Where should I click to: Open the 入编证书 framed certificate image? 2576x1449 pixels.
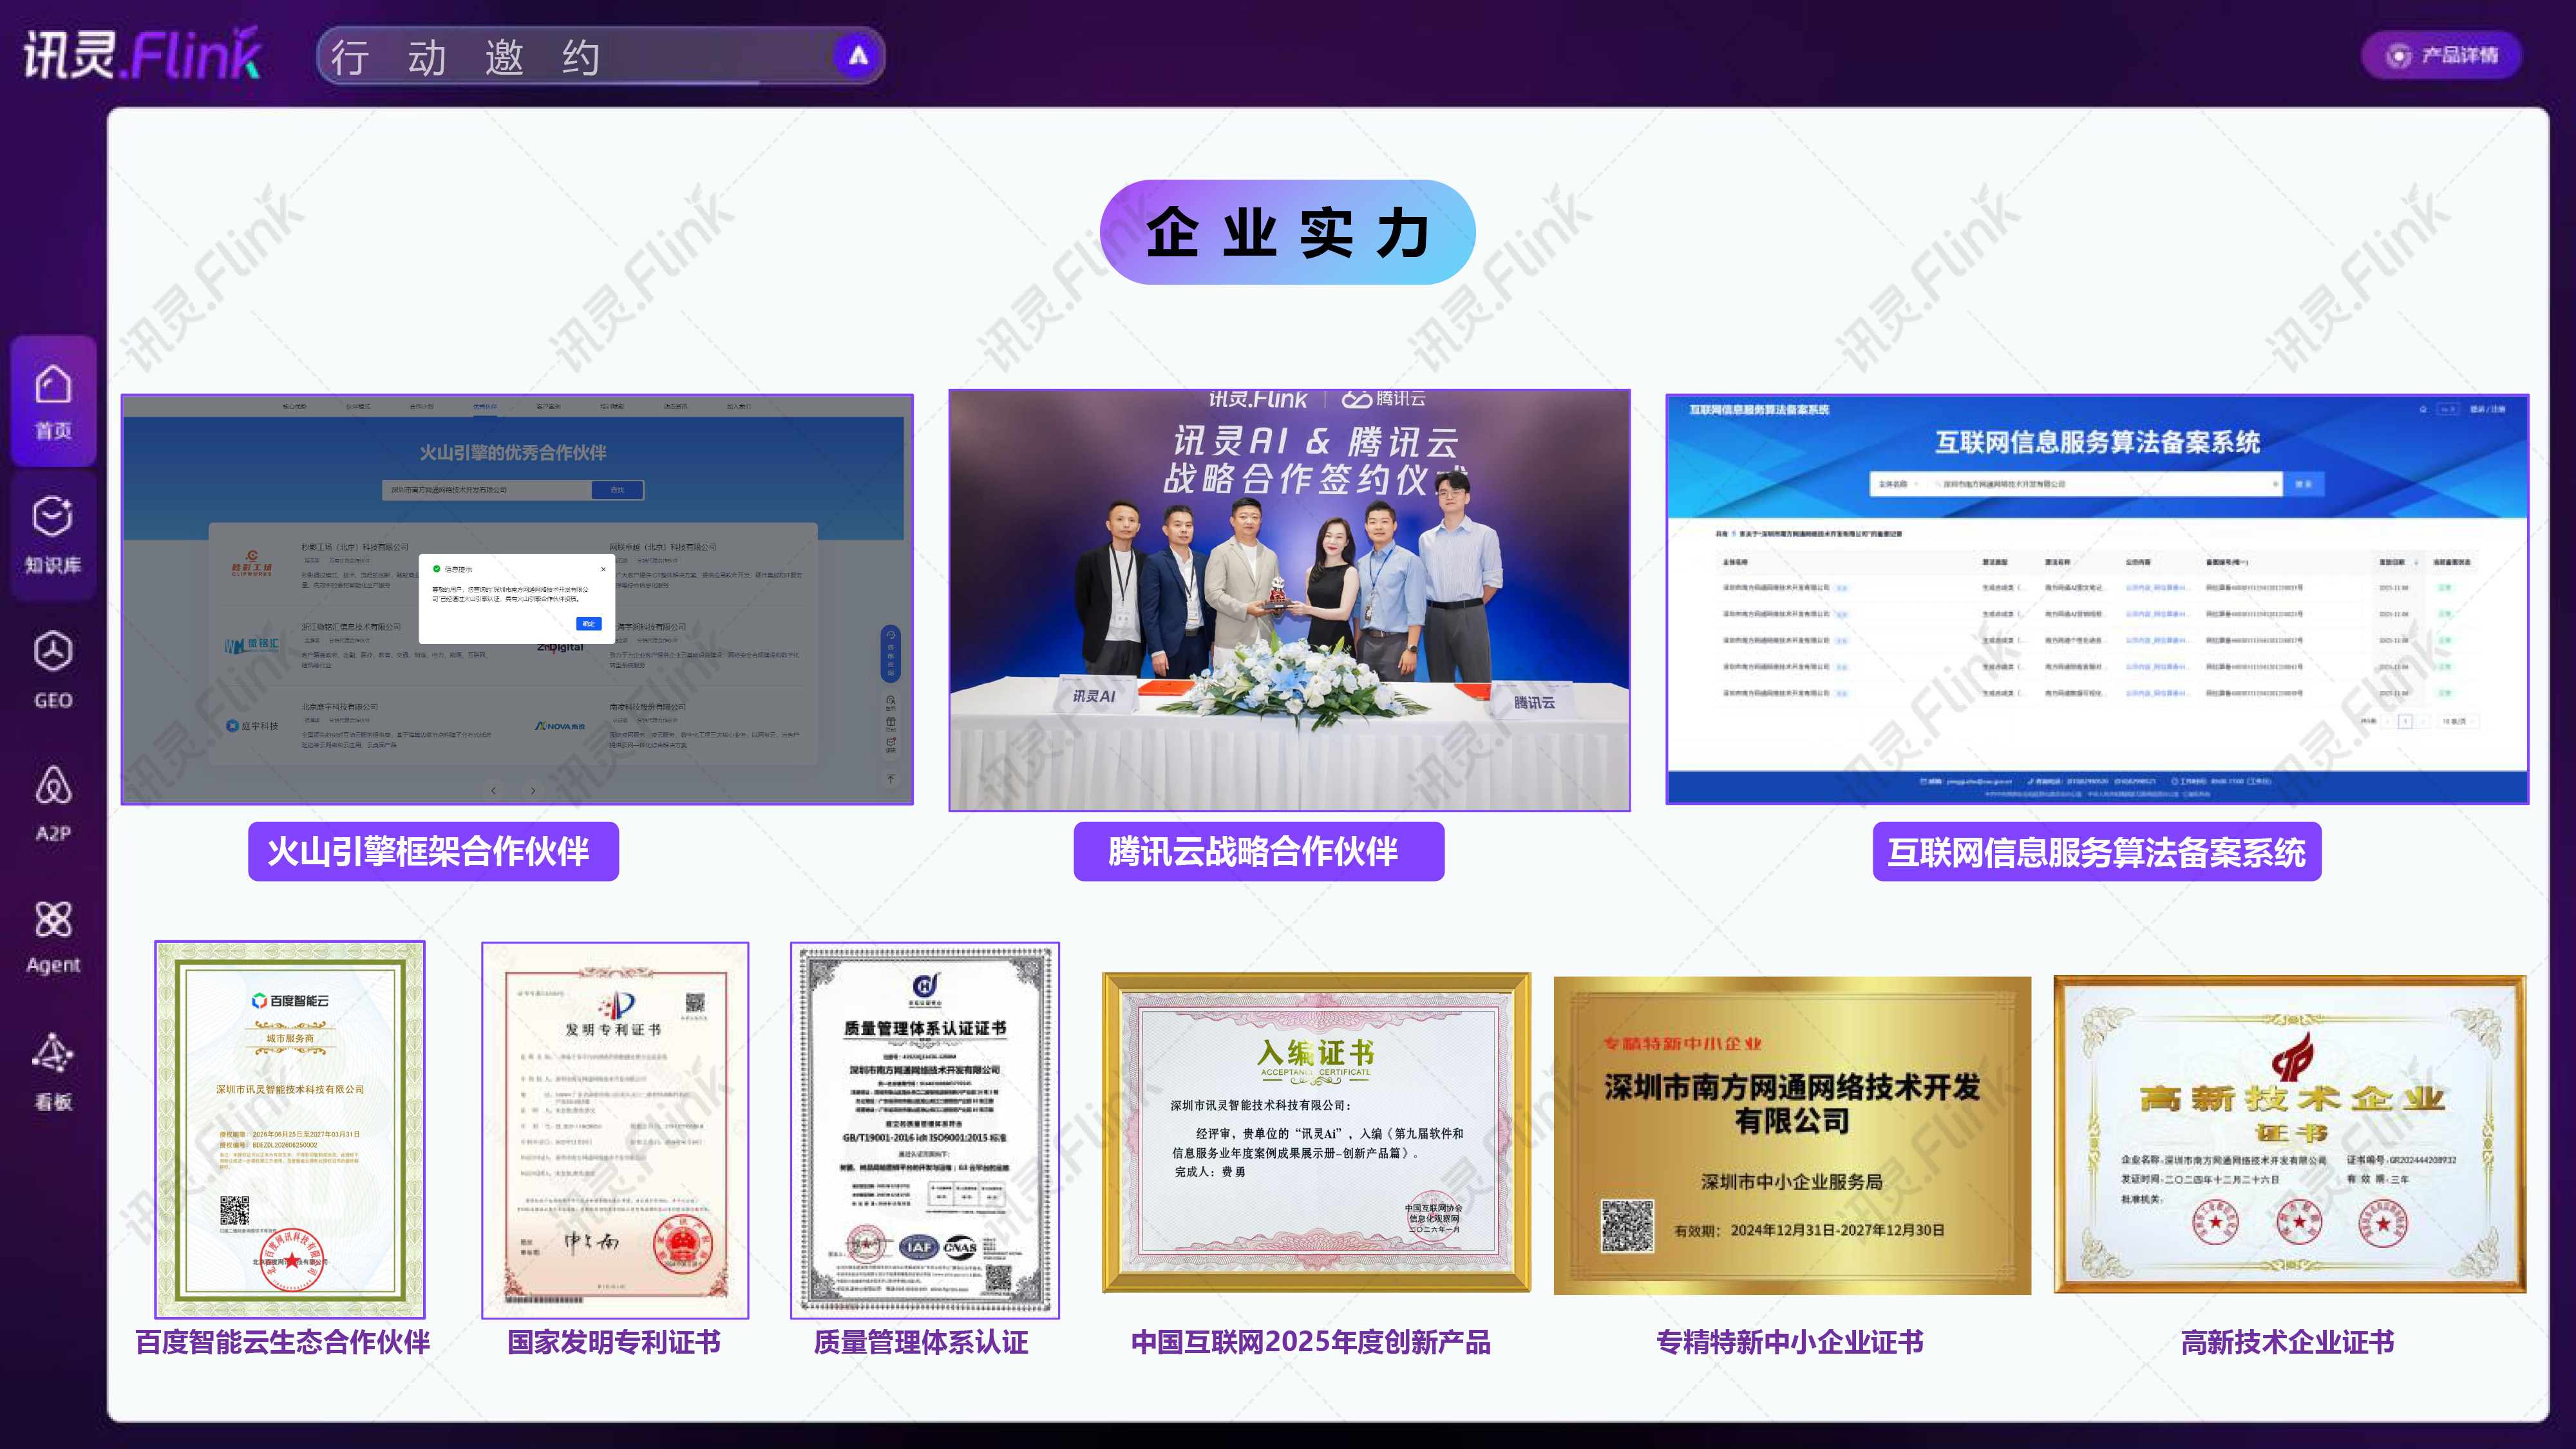[x=1316, y=1132]
